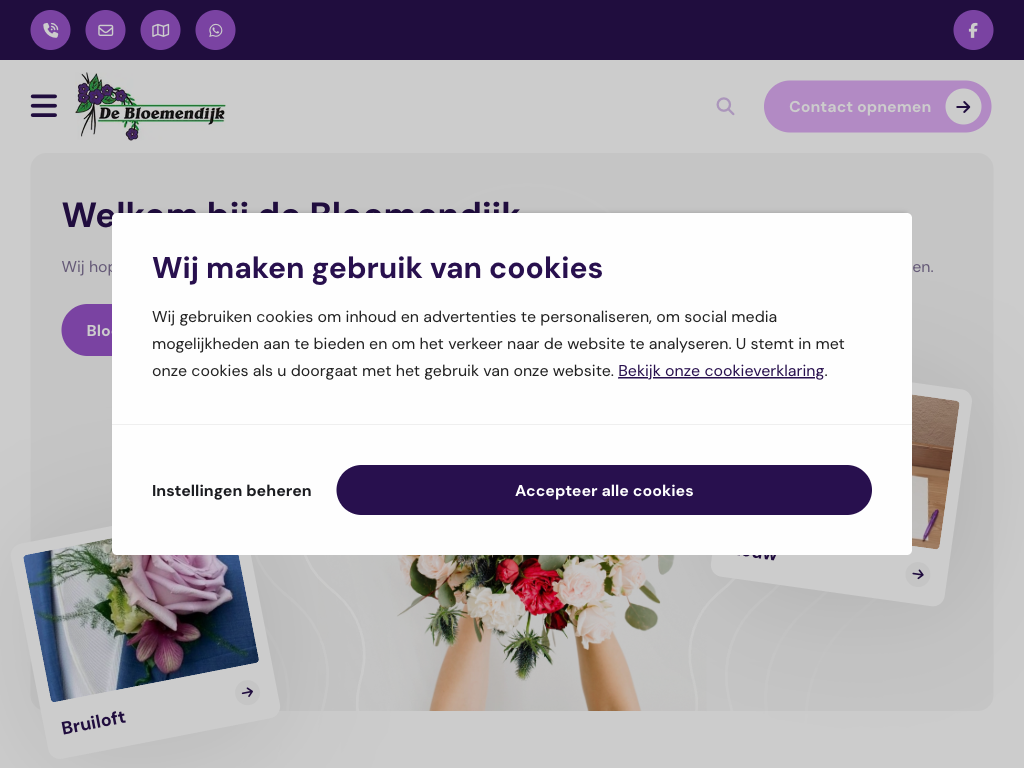
Task: Open the right card's notebook photo thumbnail
Action: (x=934, y=472)
